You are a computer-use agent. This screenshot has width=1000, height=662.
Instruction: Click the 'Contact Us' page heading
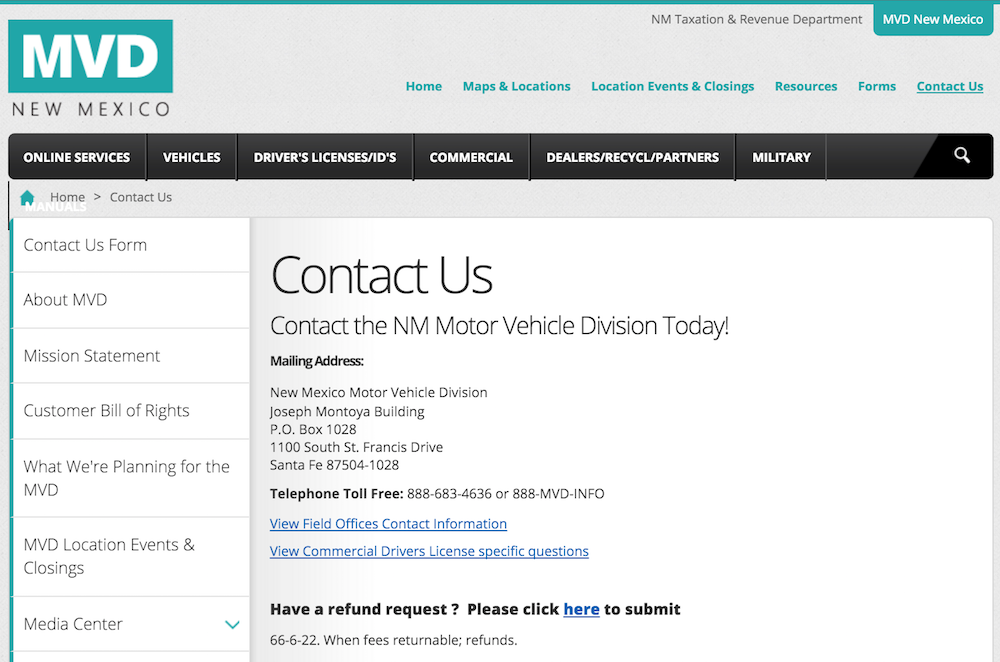coord(381,276)
